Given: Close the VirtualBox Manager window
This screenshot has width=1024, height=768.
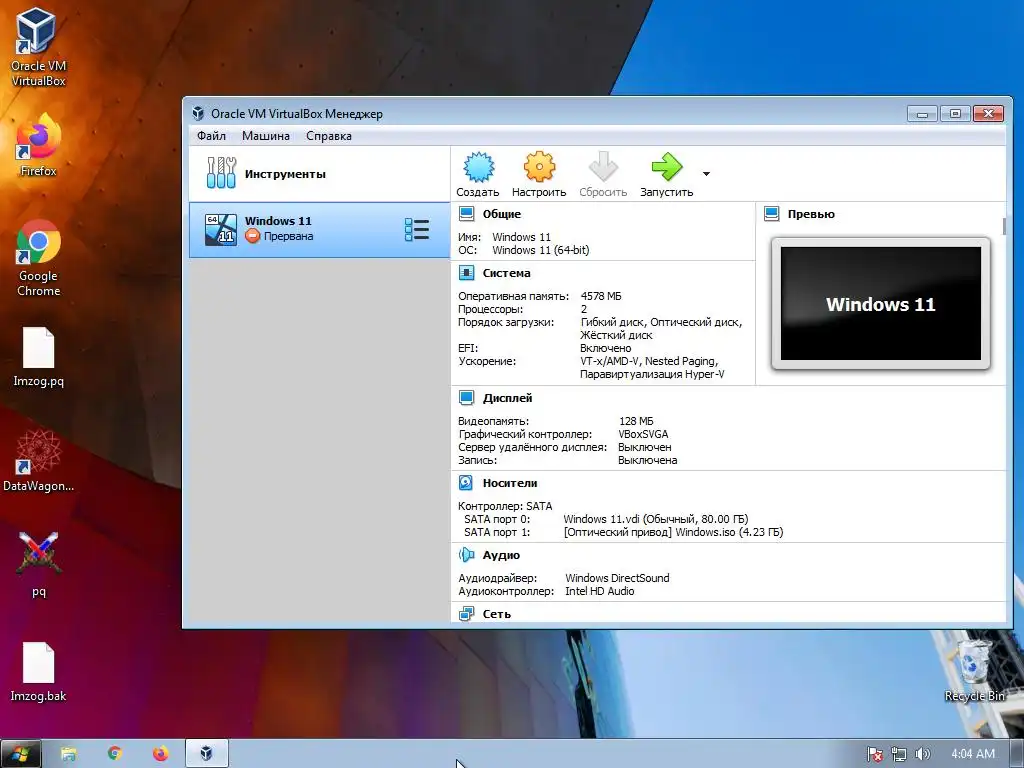Looking at the screenshot, I should pos(988,114).
